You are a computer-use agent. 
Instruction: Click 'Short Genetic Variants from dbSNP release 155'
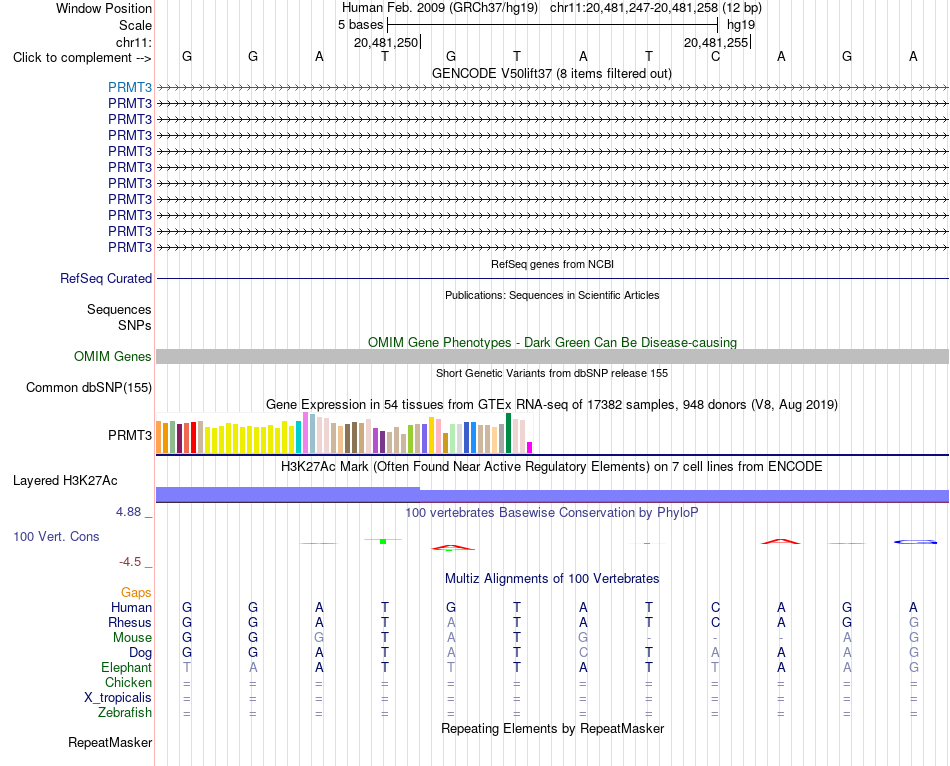[x=552, y=373]
